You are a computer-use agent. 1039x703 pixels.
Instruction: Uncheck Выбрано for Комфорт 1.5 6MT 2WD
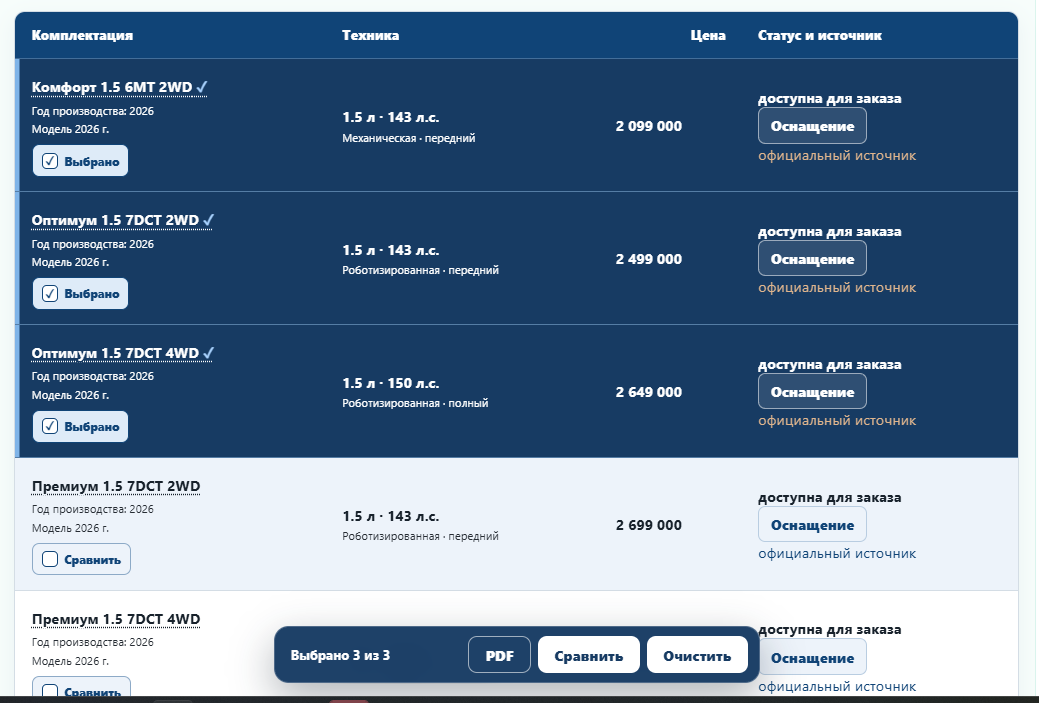(x=80, y=161)
